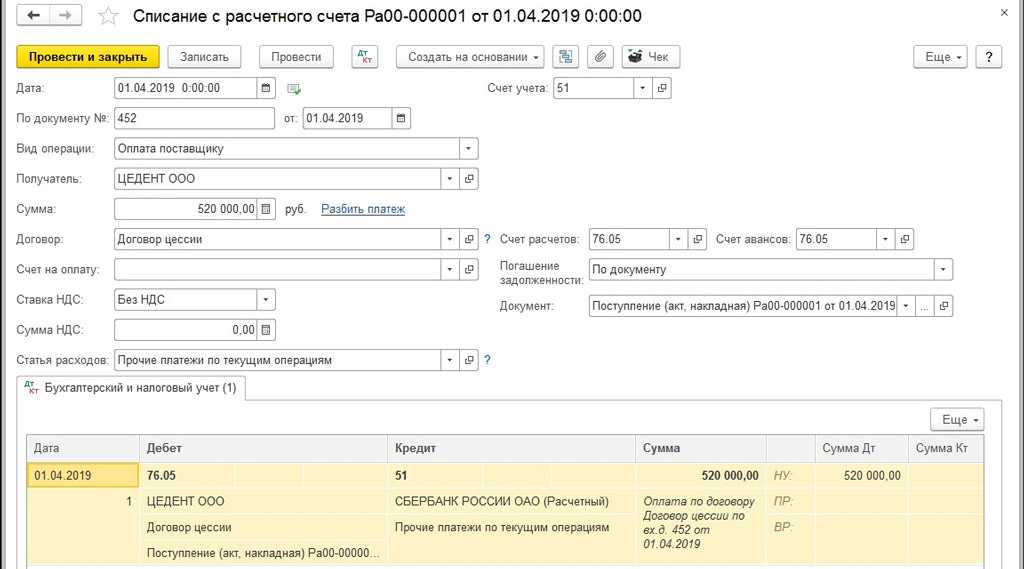Open the Счет авансов 76.05 item form icon
This screenshot has width=1024, height=569.
[x=904, y=239]
